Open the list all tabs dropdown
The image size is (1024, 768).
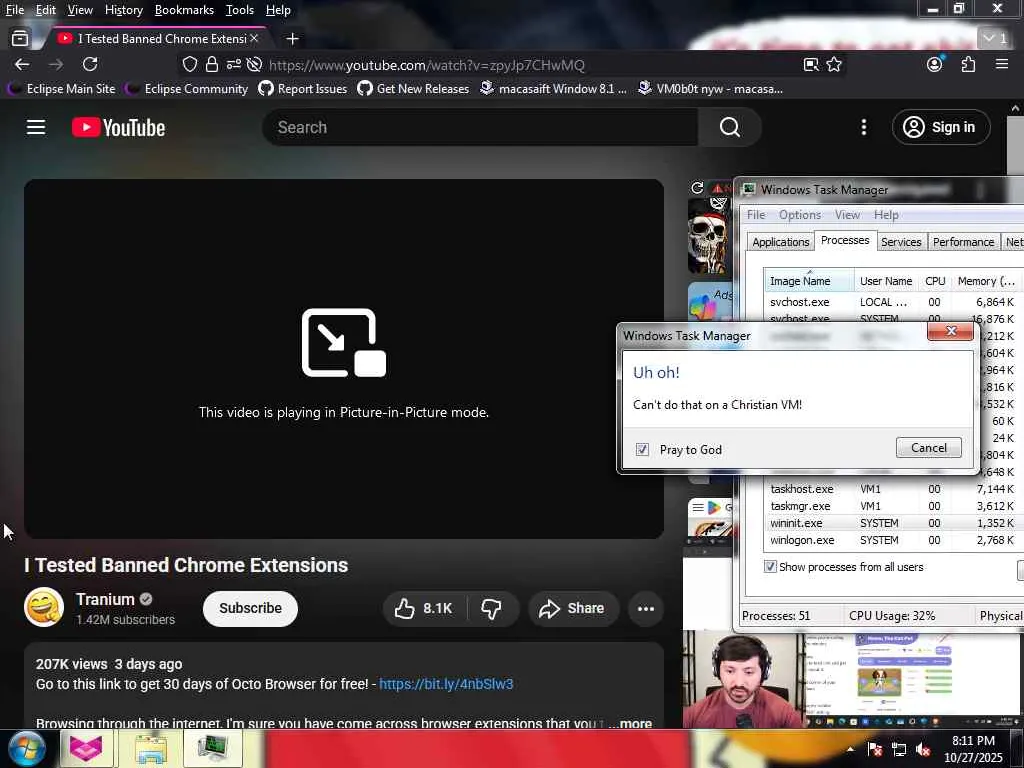point(996,39)
